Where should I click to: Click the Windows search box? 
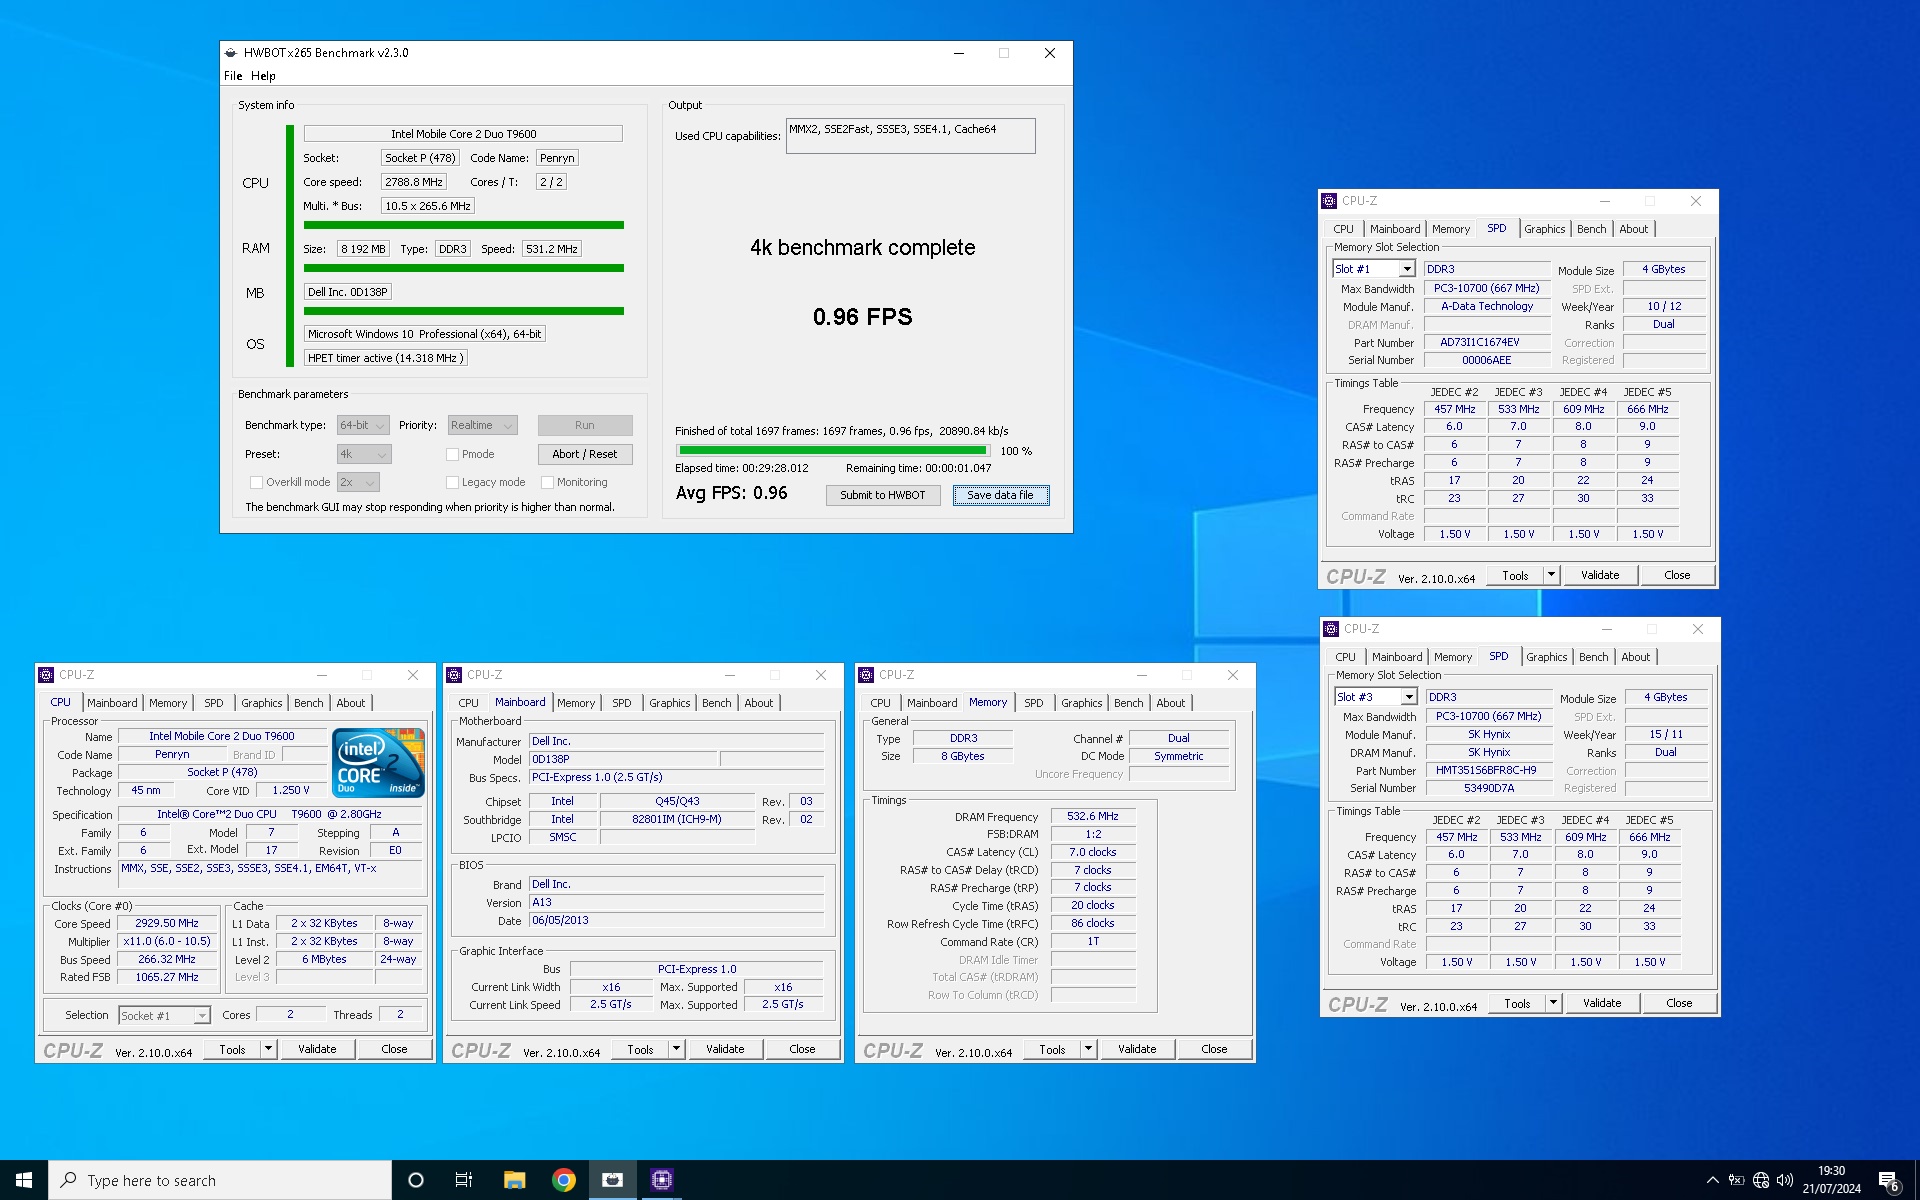click(x=220, y=1180)
